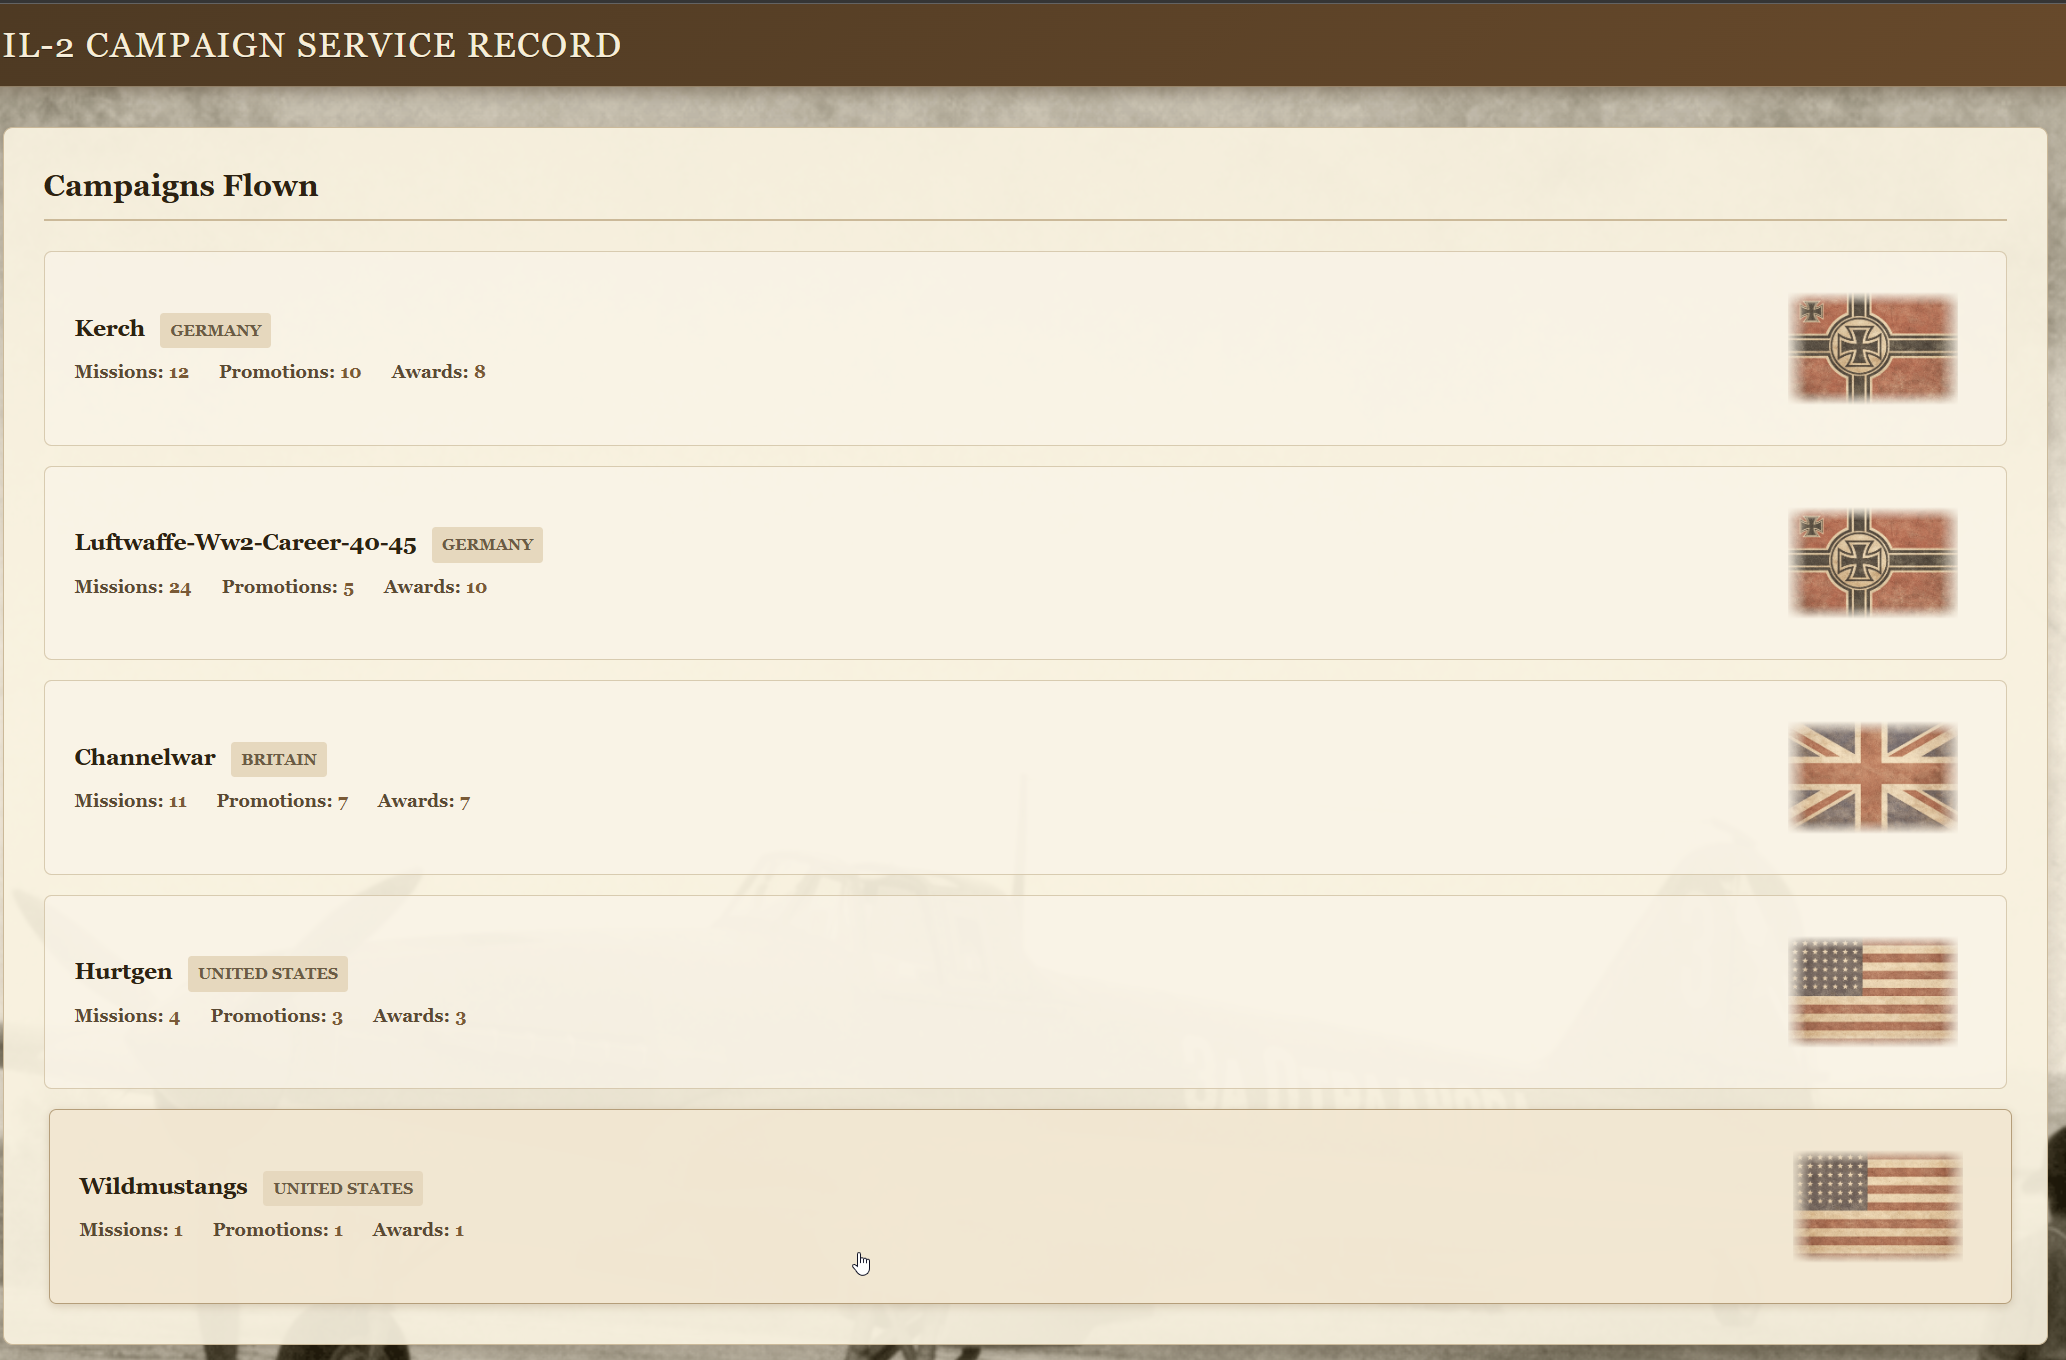Click "Missions: 4" in the Hurtgen card
Viewport: 2066px width, 1360px height.
point(127,1016)
